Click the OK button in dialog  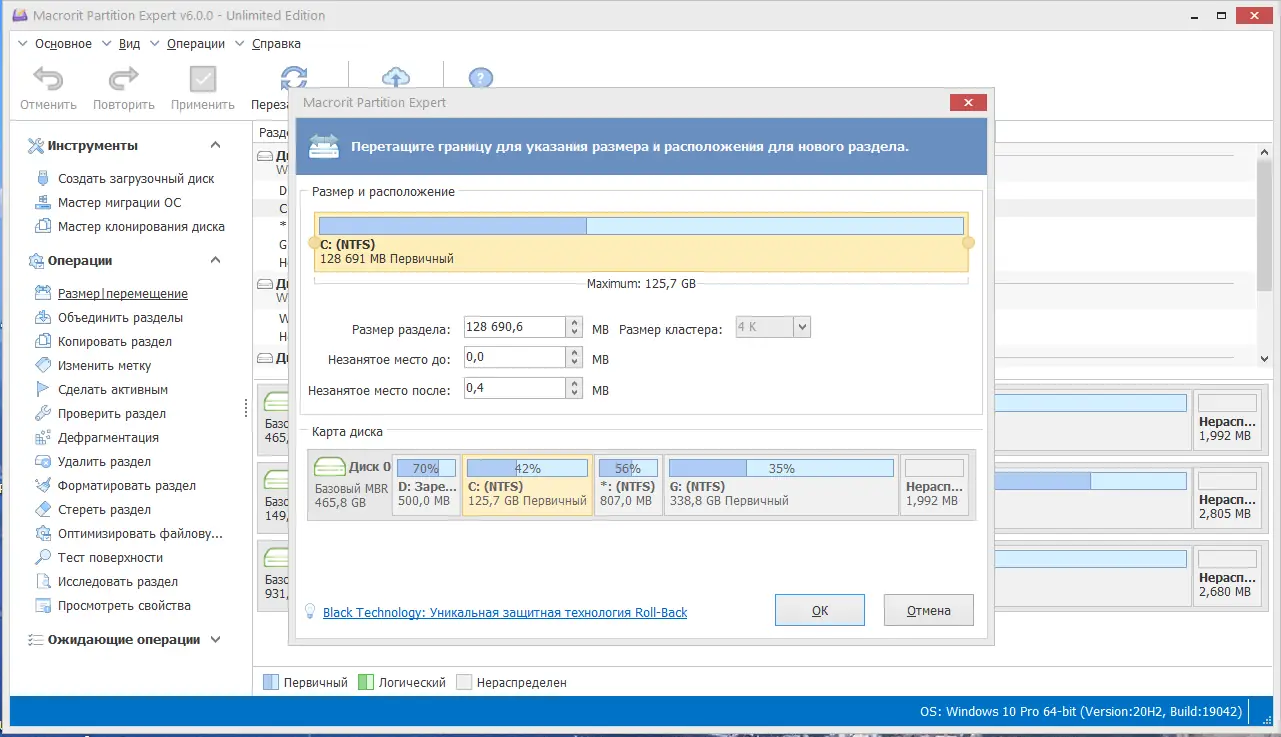point(820,610)
